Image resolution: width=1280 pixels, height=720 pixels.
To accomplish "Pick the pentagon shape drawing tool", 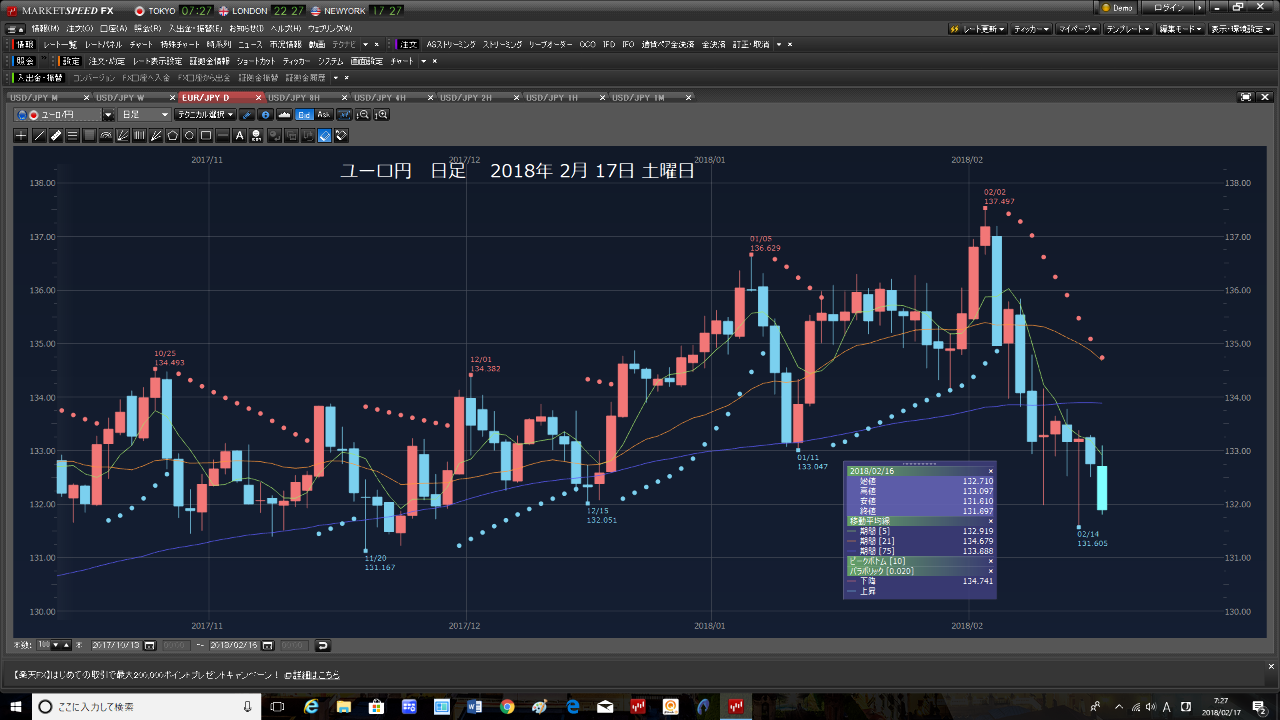I will click(172, 135).
